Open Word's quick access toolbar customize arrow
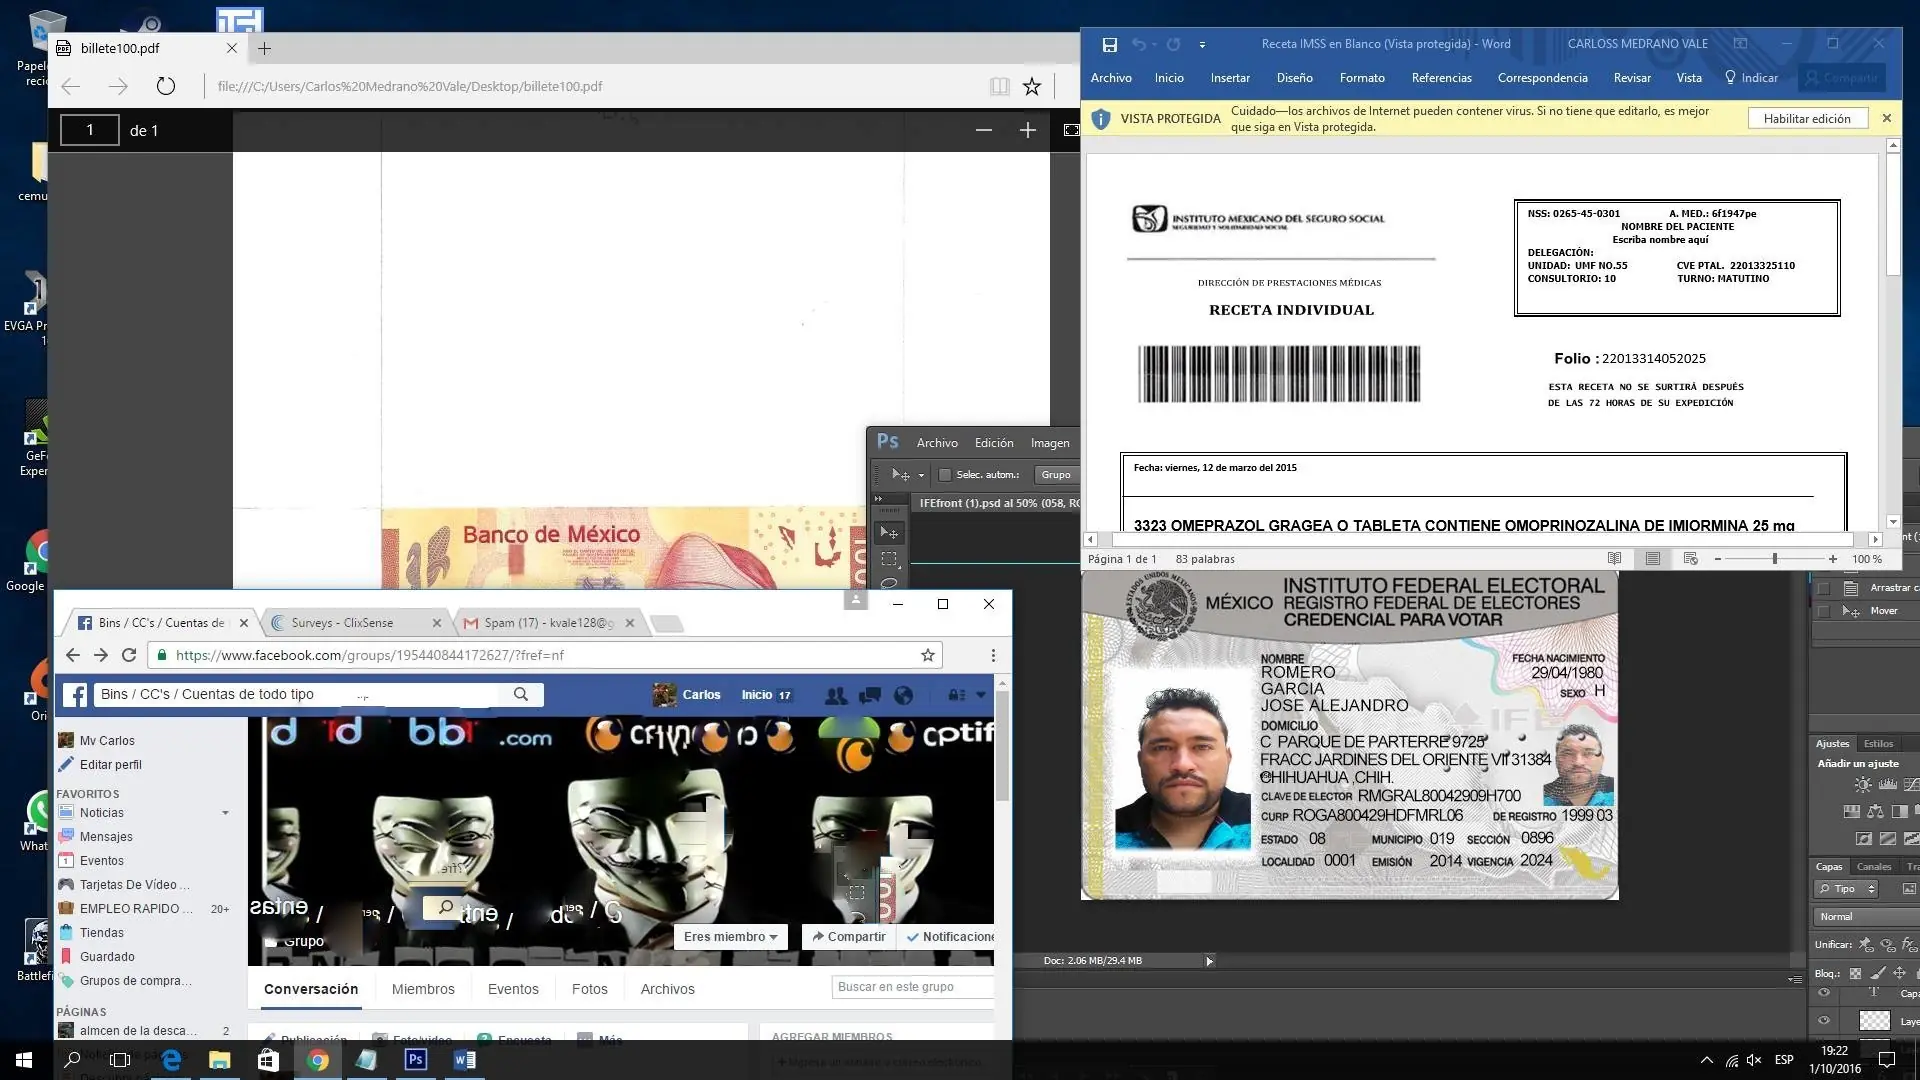Viewport: 1920px width, 1080px height. pyautogui.click(x=1202, y=44)
